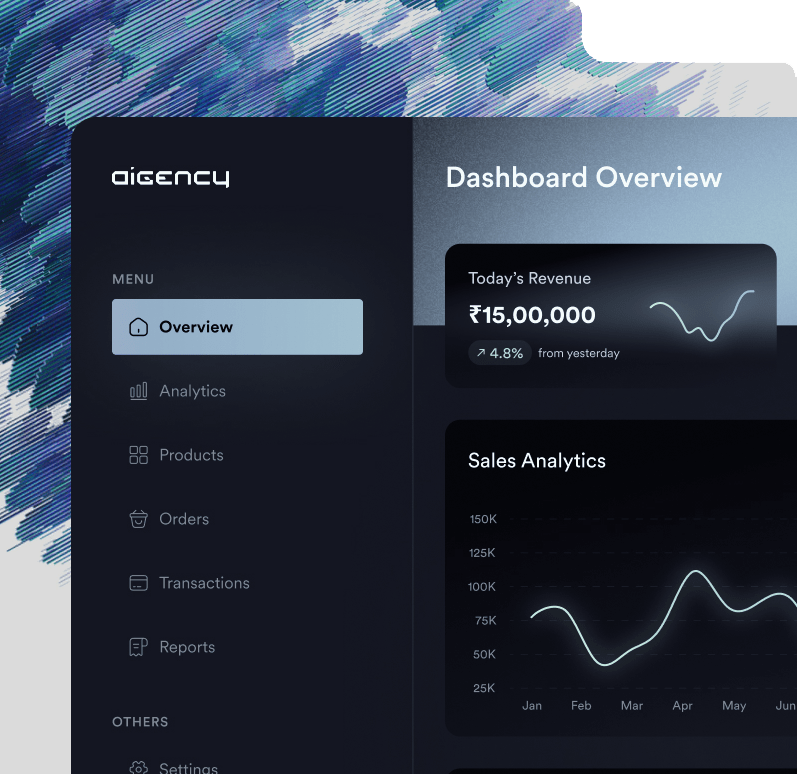Viewport: 797px width, 774px height.
Task: Click the bar chart icon for Analytics
Action: (139, 391)
